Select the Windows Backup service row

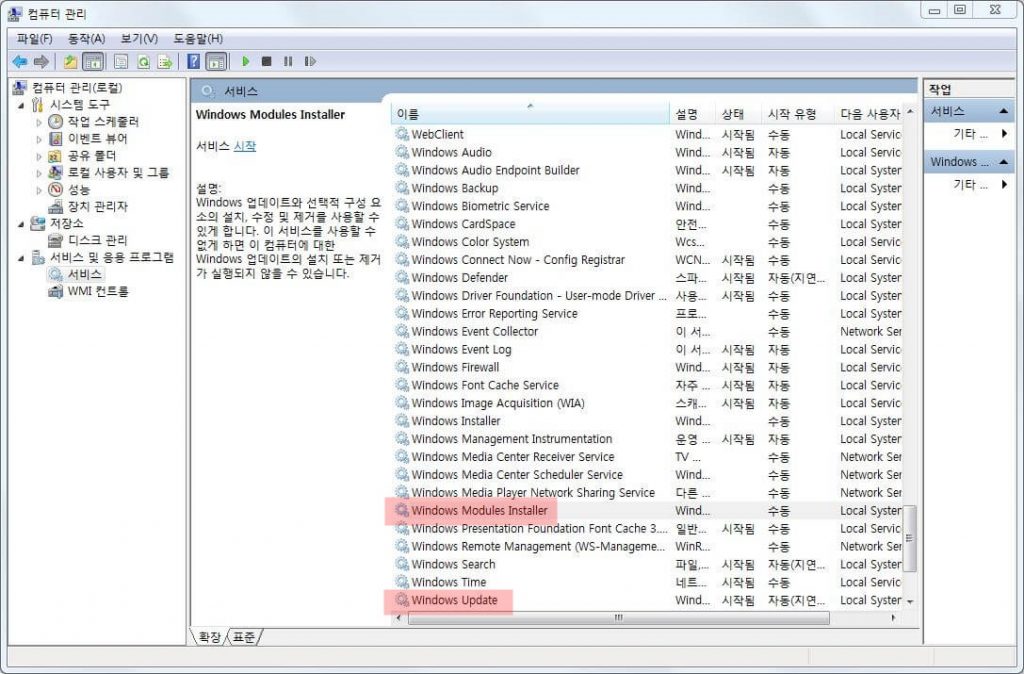648,188
